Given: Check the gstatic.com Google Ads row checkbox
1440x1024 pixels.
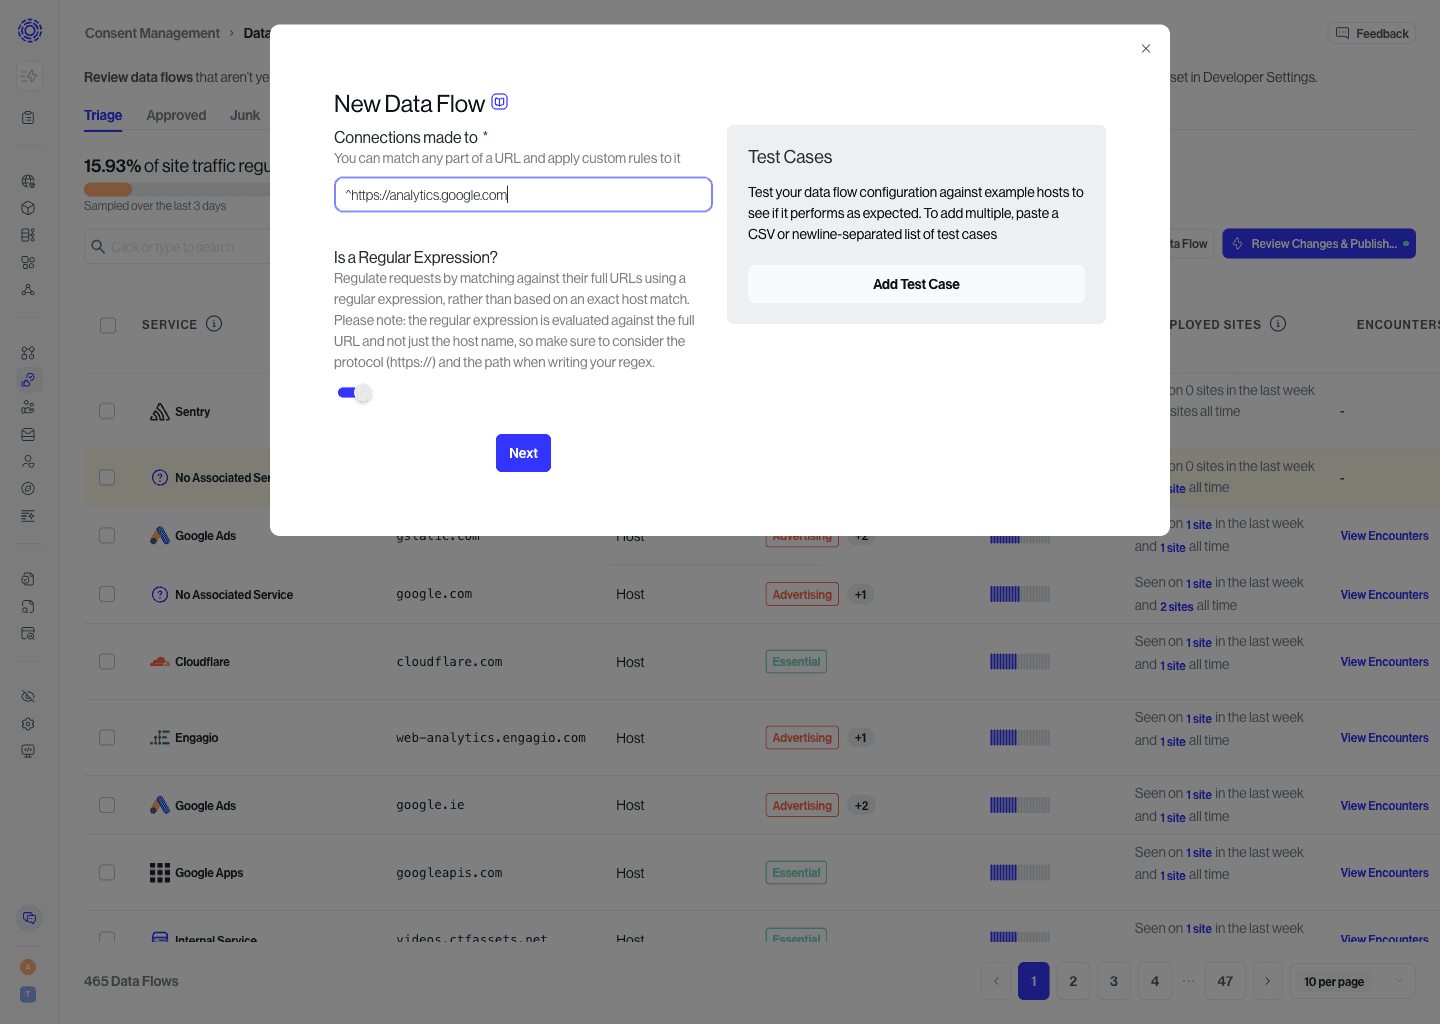Looking at the screenshot, I should point(107,535).
